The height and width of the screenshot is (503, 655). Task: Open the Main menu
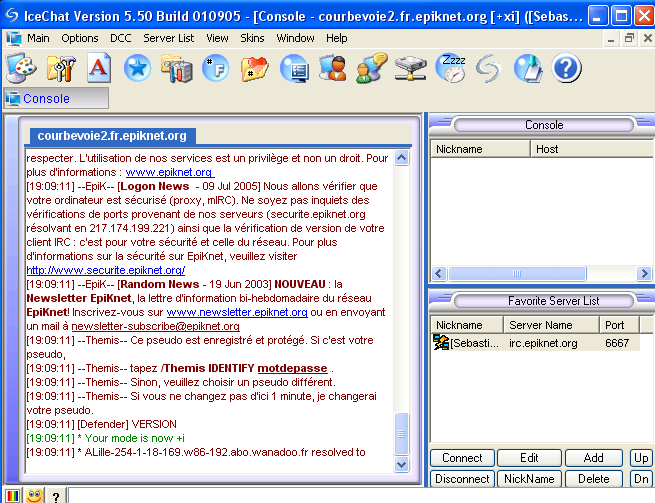tap(38, 38)
